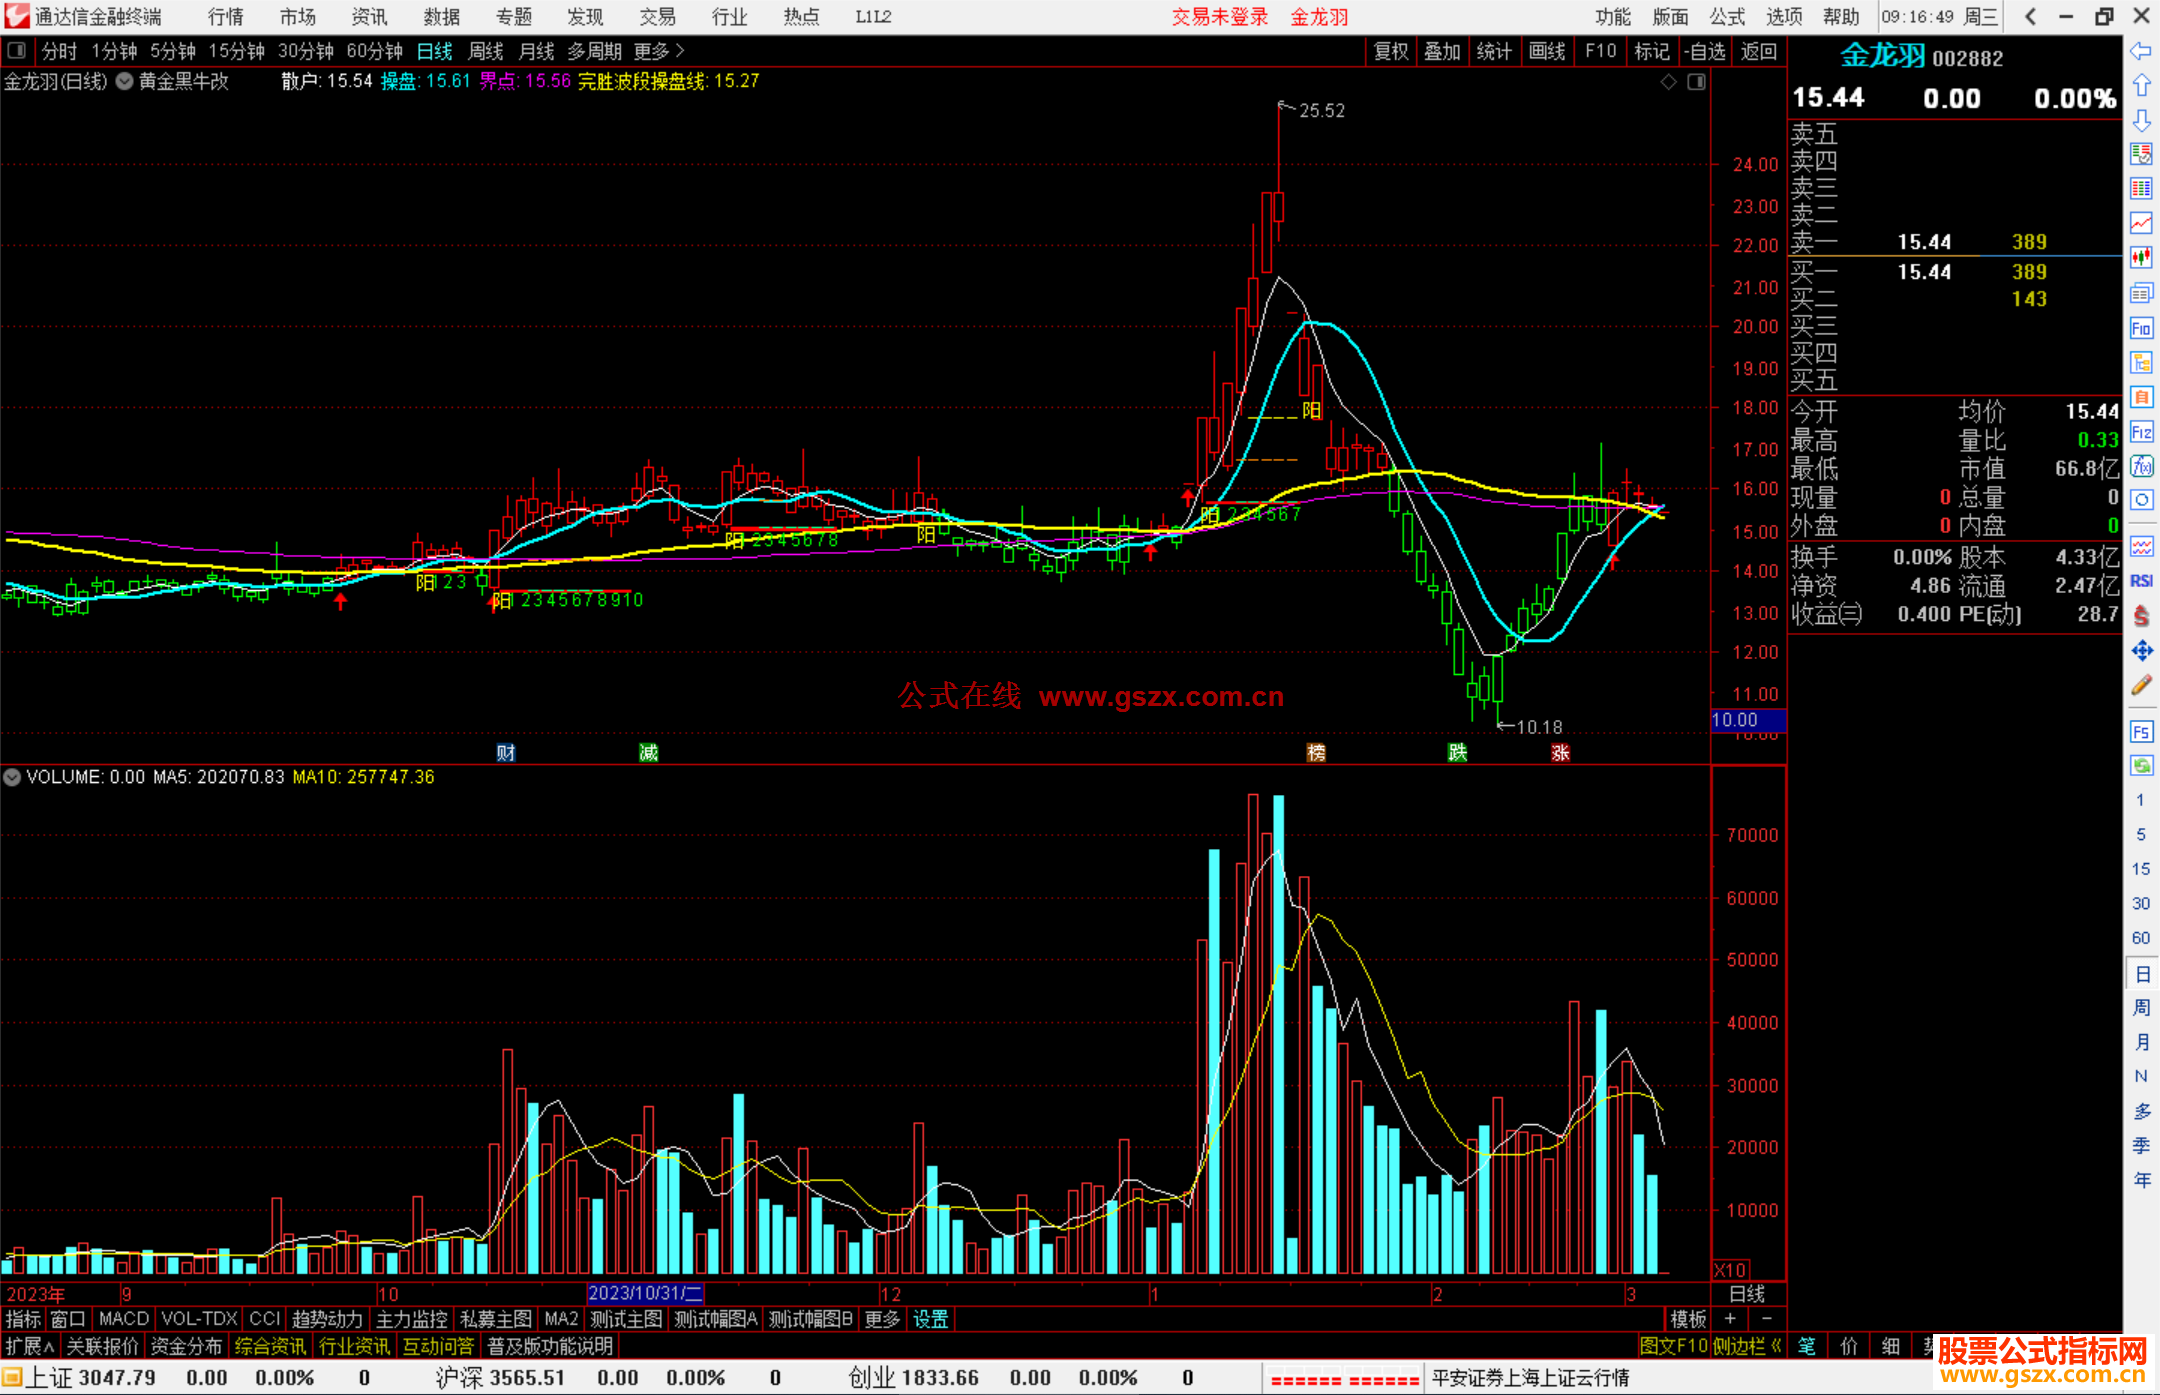The width and height of the screenshot is (2160, 1395).
Task: Click the candlestick chart icon in the sidebar
Action: tap(2141, 257)
